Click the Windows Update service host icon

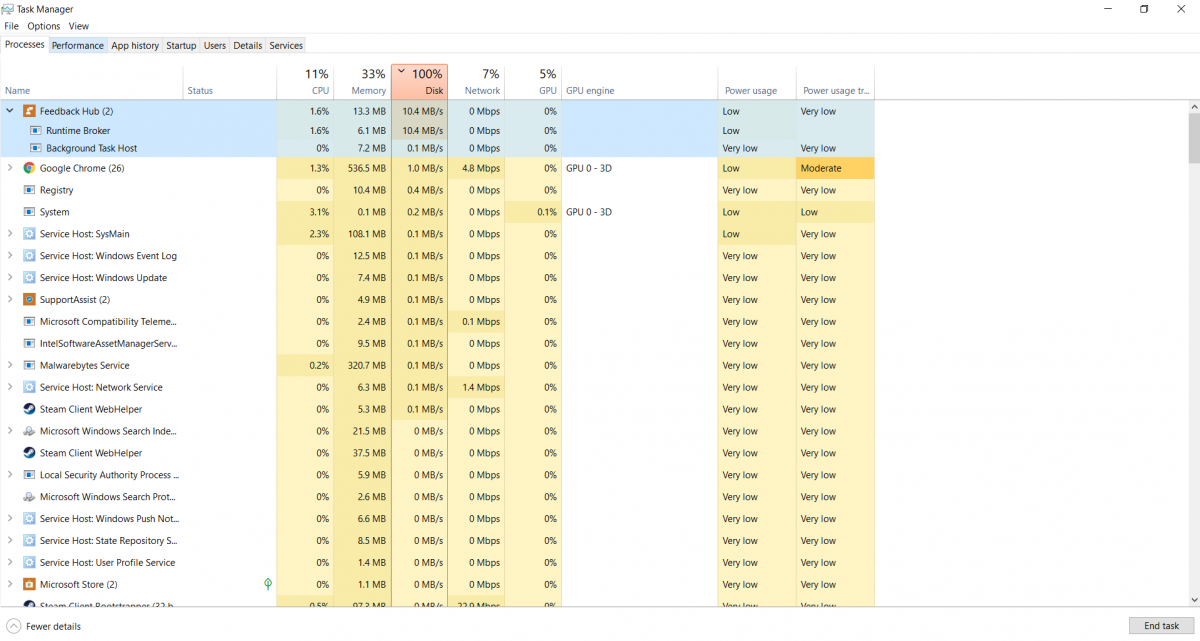click(x=30, y=278)
